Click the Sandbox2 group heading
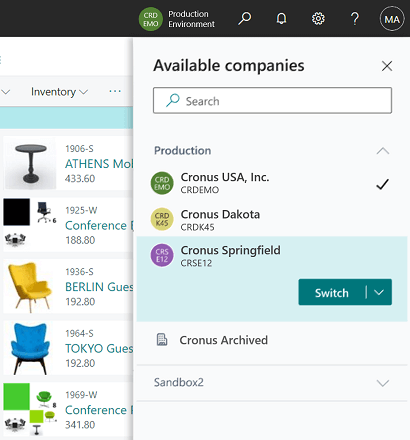Image resolution: width=410 pixels, height=440 pixels. tap(179, 382)
